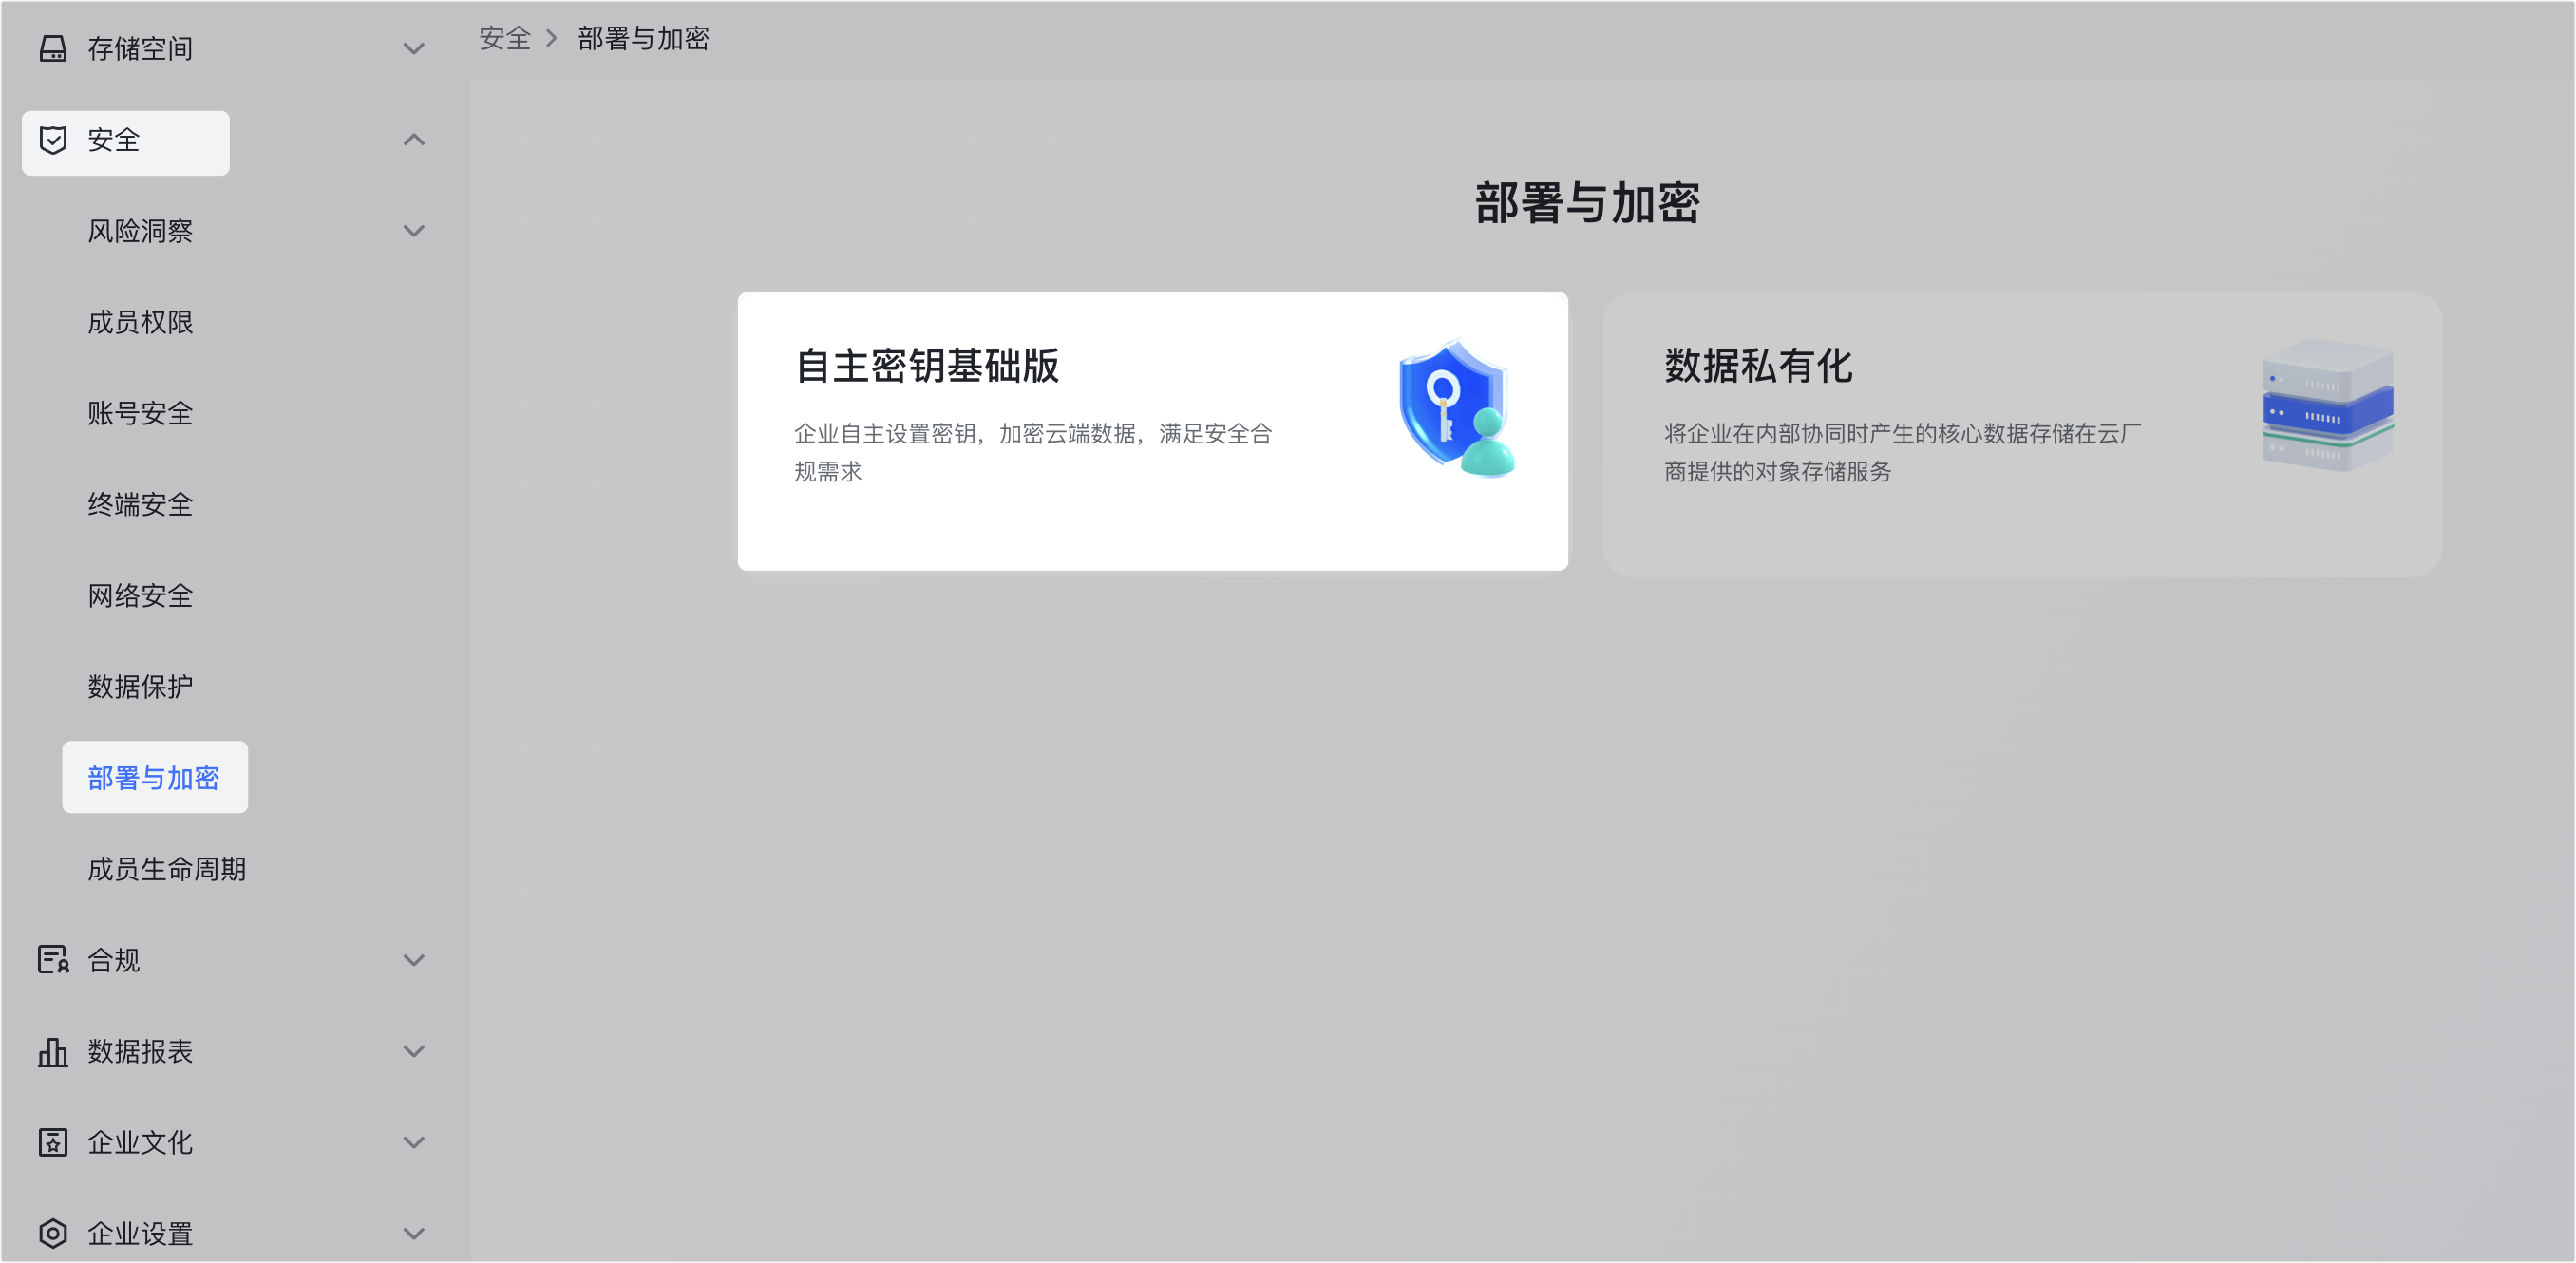Screen dimensions: 2576x1263
Task: Open 企业设置 via its gear icon
Action: pos(53,1233)
